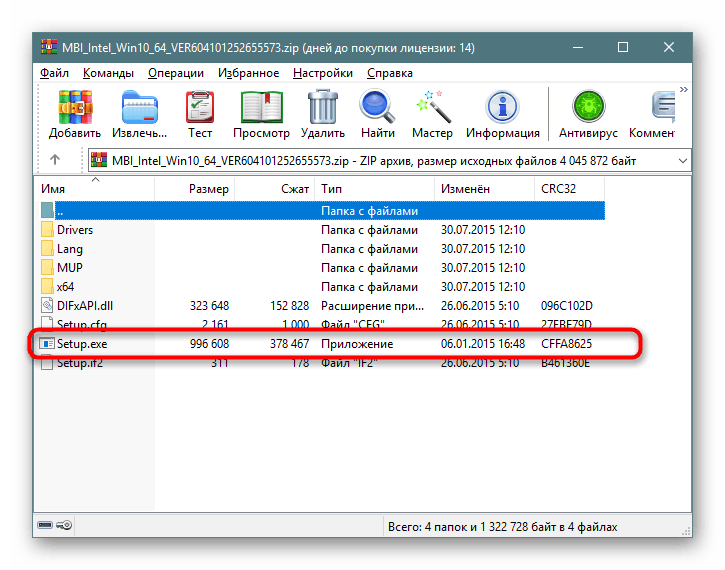
Task: Click the WinRAR icon in address bar
Action: click(99, 160)
